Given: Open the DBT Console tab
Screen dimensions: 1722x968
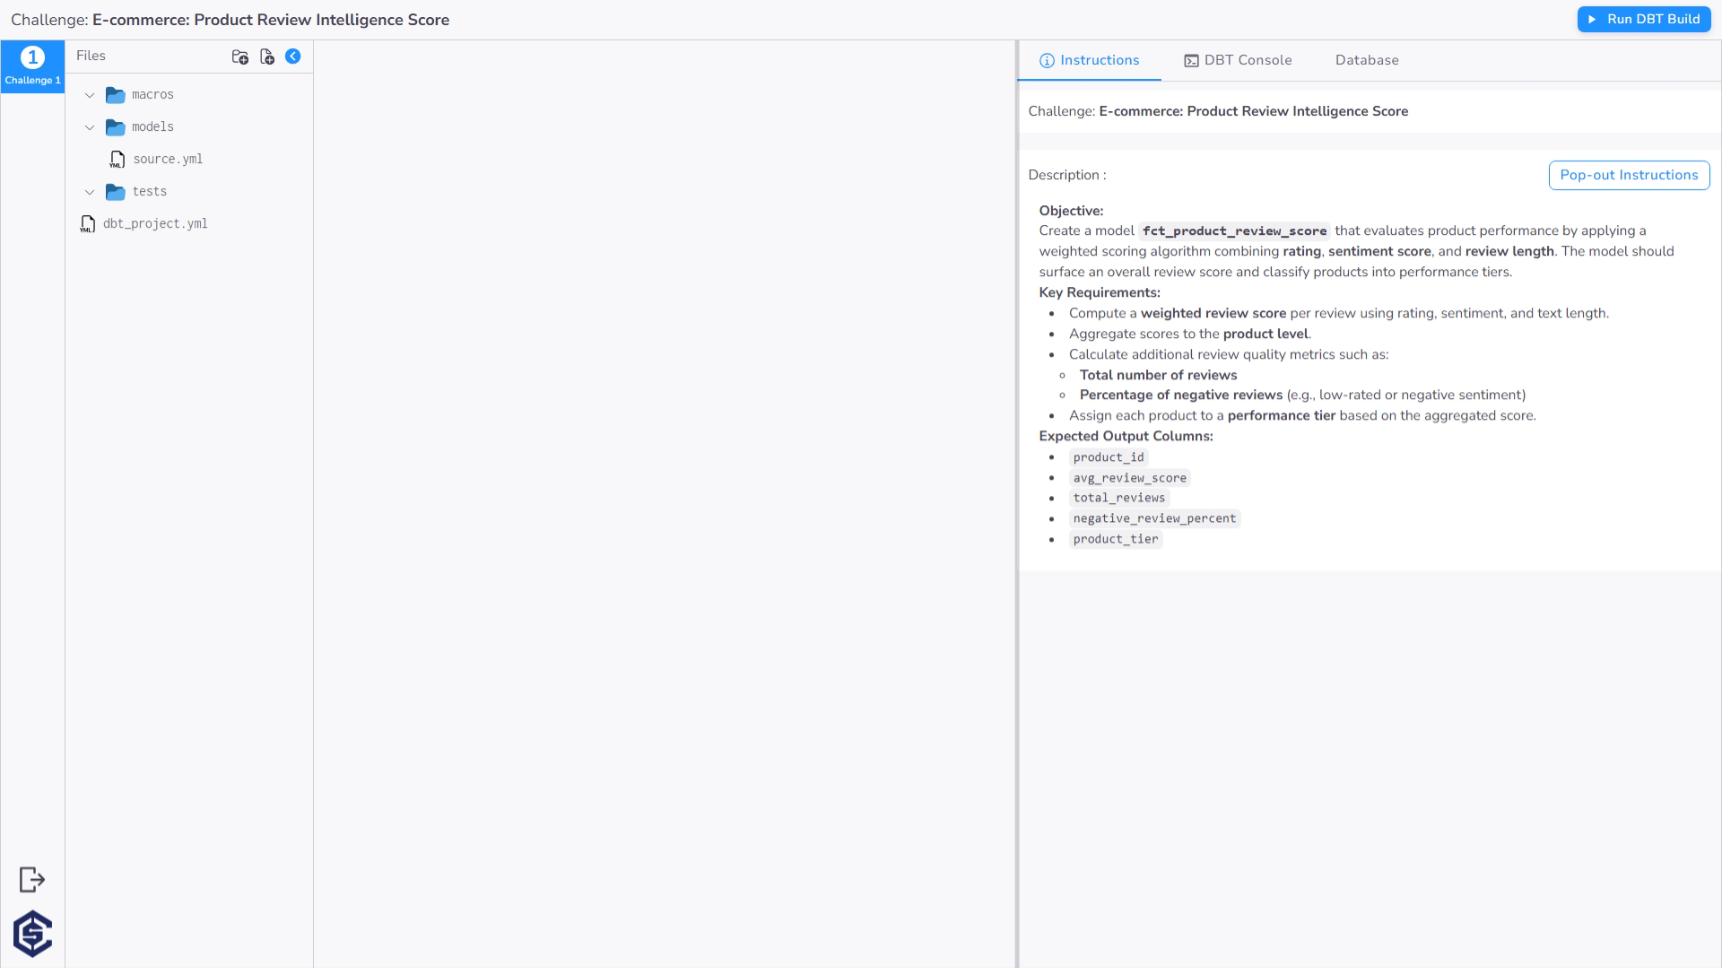Looking at the screenshot, I should tap(1238, 61).
